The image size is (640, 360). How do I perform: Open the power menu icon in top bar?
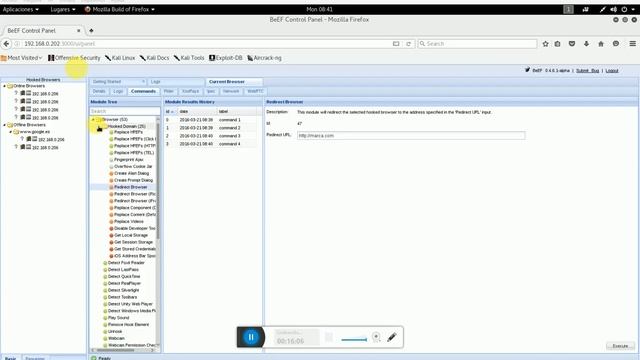(624, 9)
